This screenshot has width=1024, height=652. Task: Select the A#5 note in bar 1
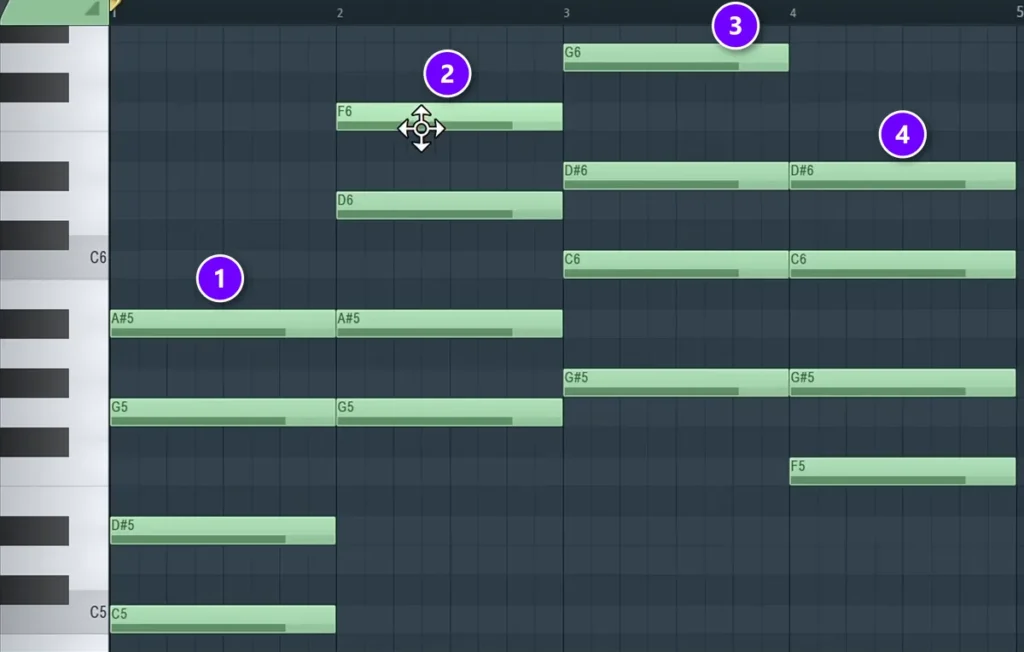tap(223, 323)
